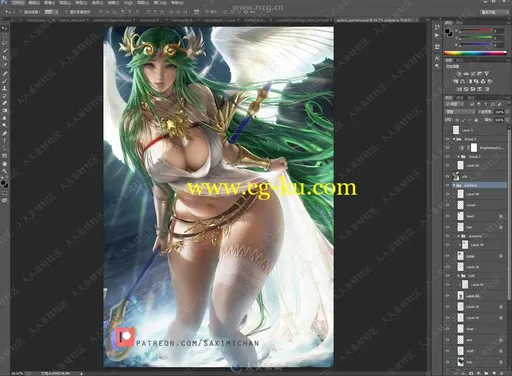Click the zoom percentage field in status bar
The image size is (512, 376).
point(17,374)
